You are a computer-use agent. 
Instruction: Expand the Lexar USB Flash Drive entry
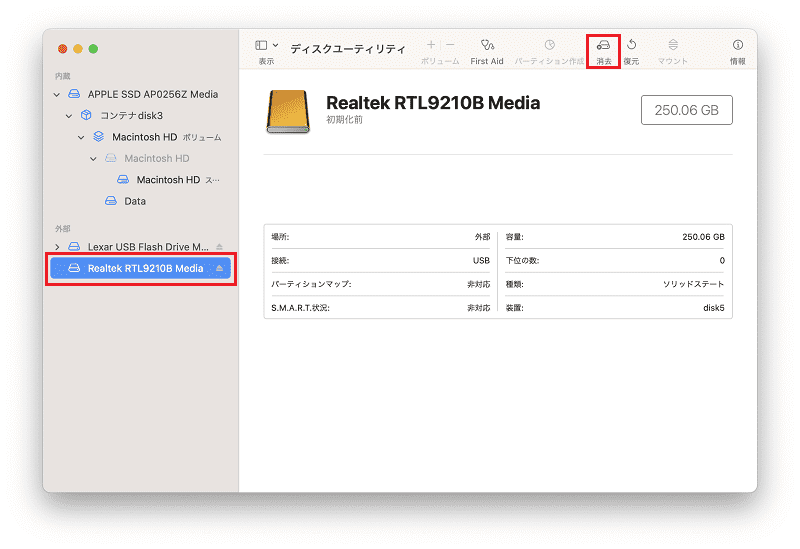(x=57, y=247)
